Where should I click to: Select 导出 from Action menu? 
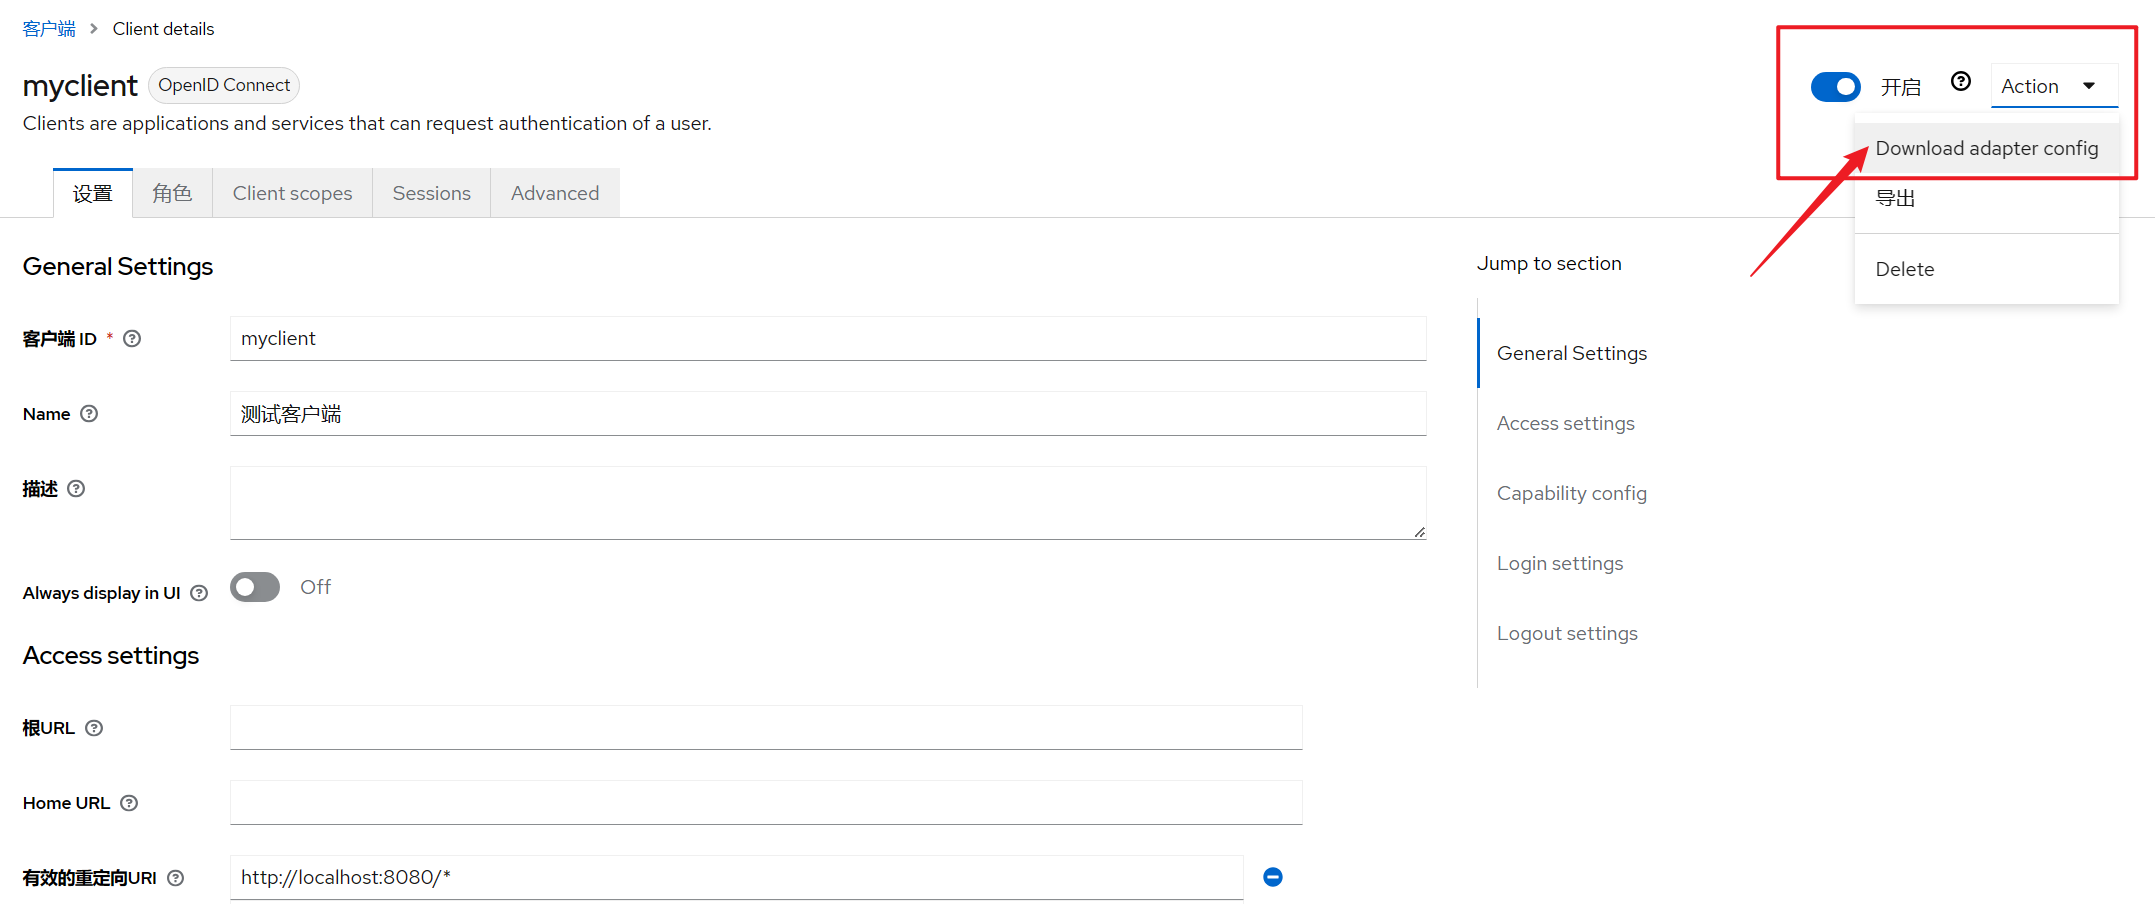click(x=1986, y=198)
